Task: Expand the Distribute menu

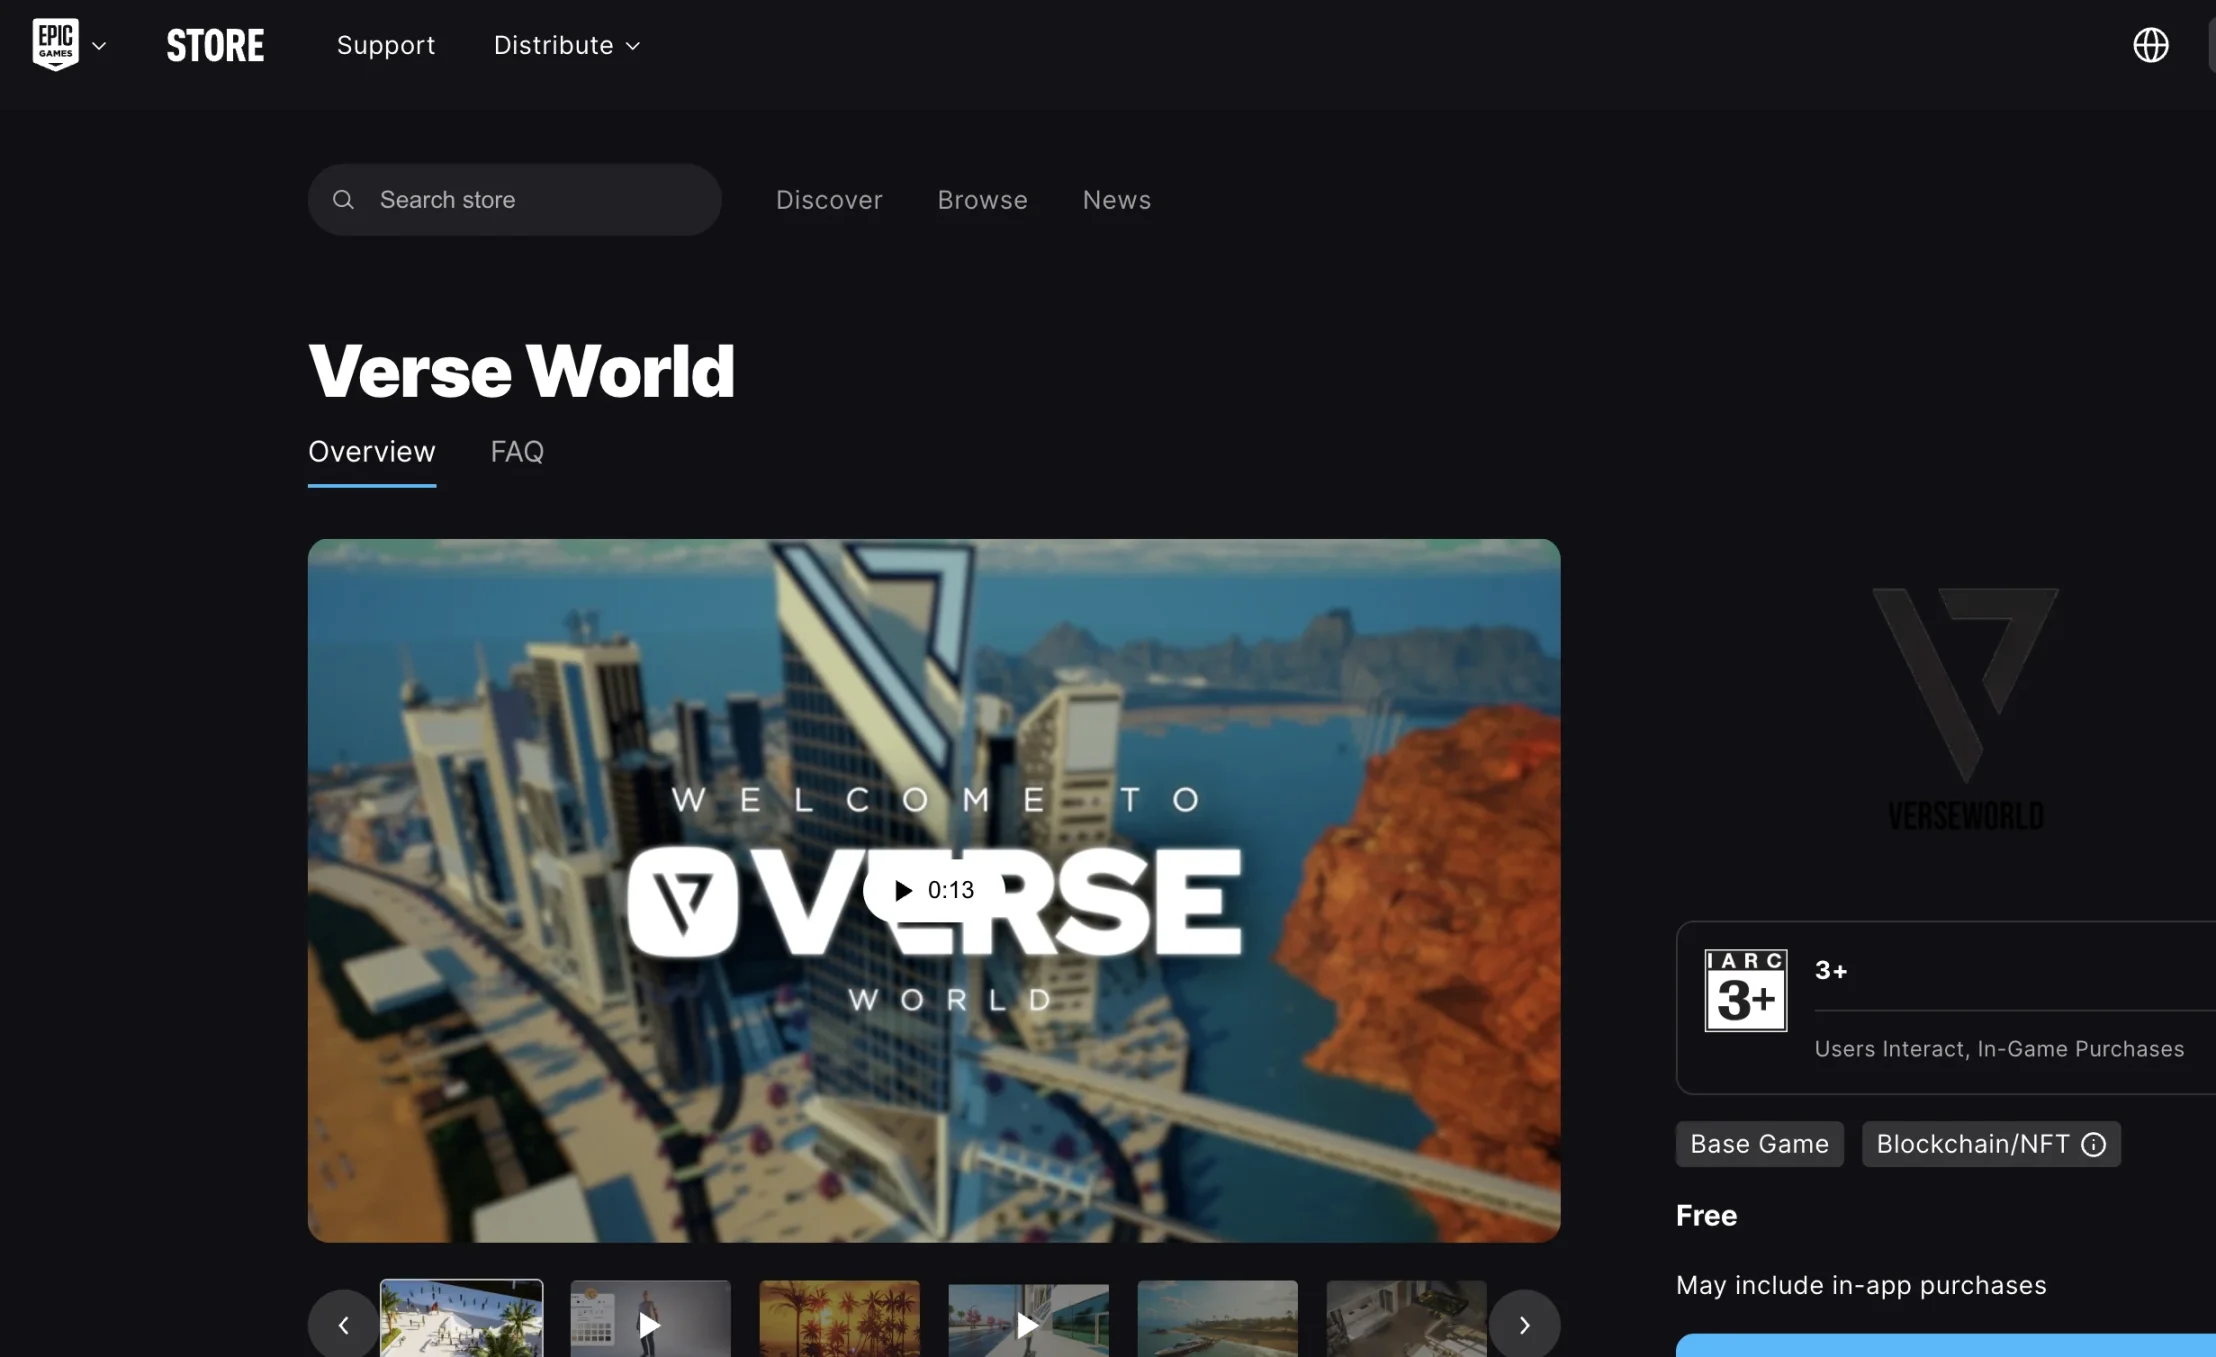Action: tap(567, 45)
